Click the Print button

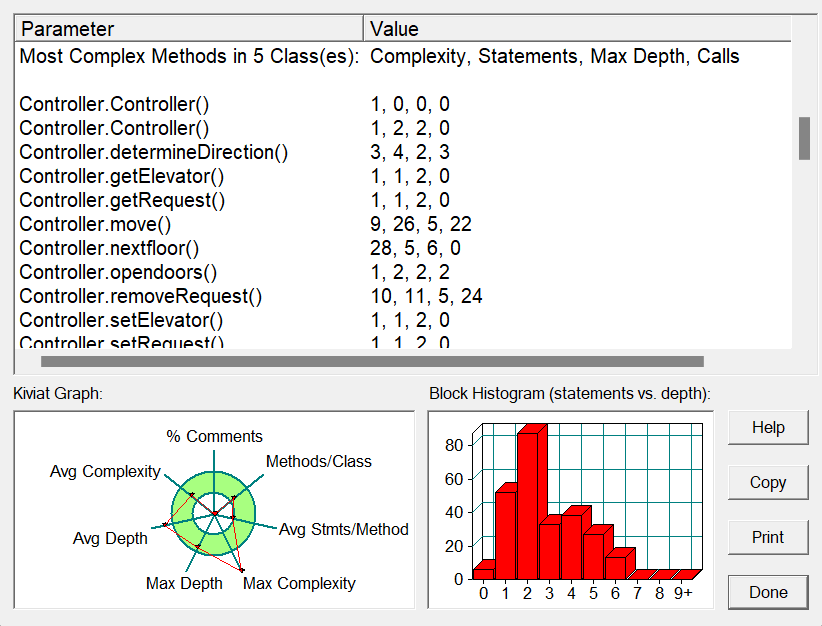click(x=768, y=537)
